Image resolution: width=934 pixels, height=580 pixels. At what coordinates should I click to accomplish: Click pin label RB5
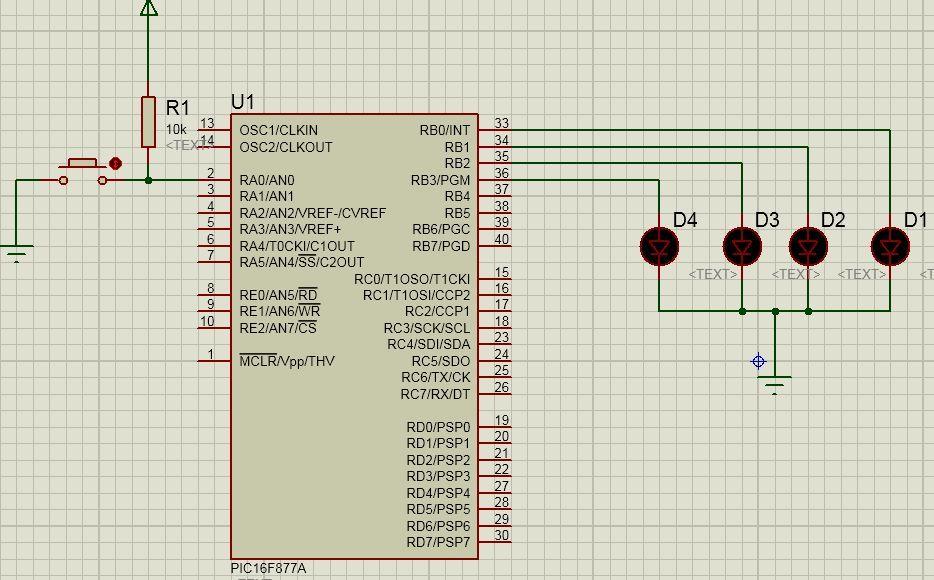pyautogui.click(x=457, y=213)
